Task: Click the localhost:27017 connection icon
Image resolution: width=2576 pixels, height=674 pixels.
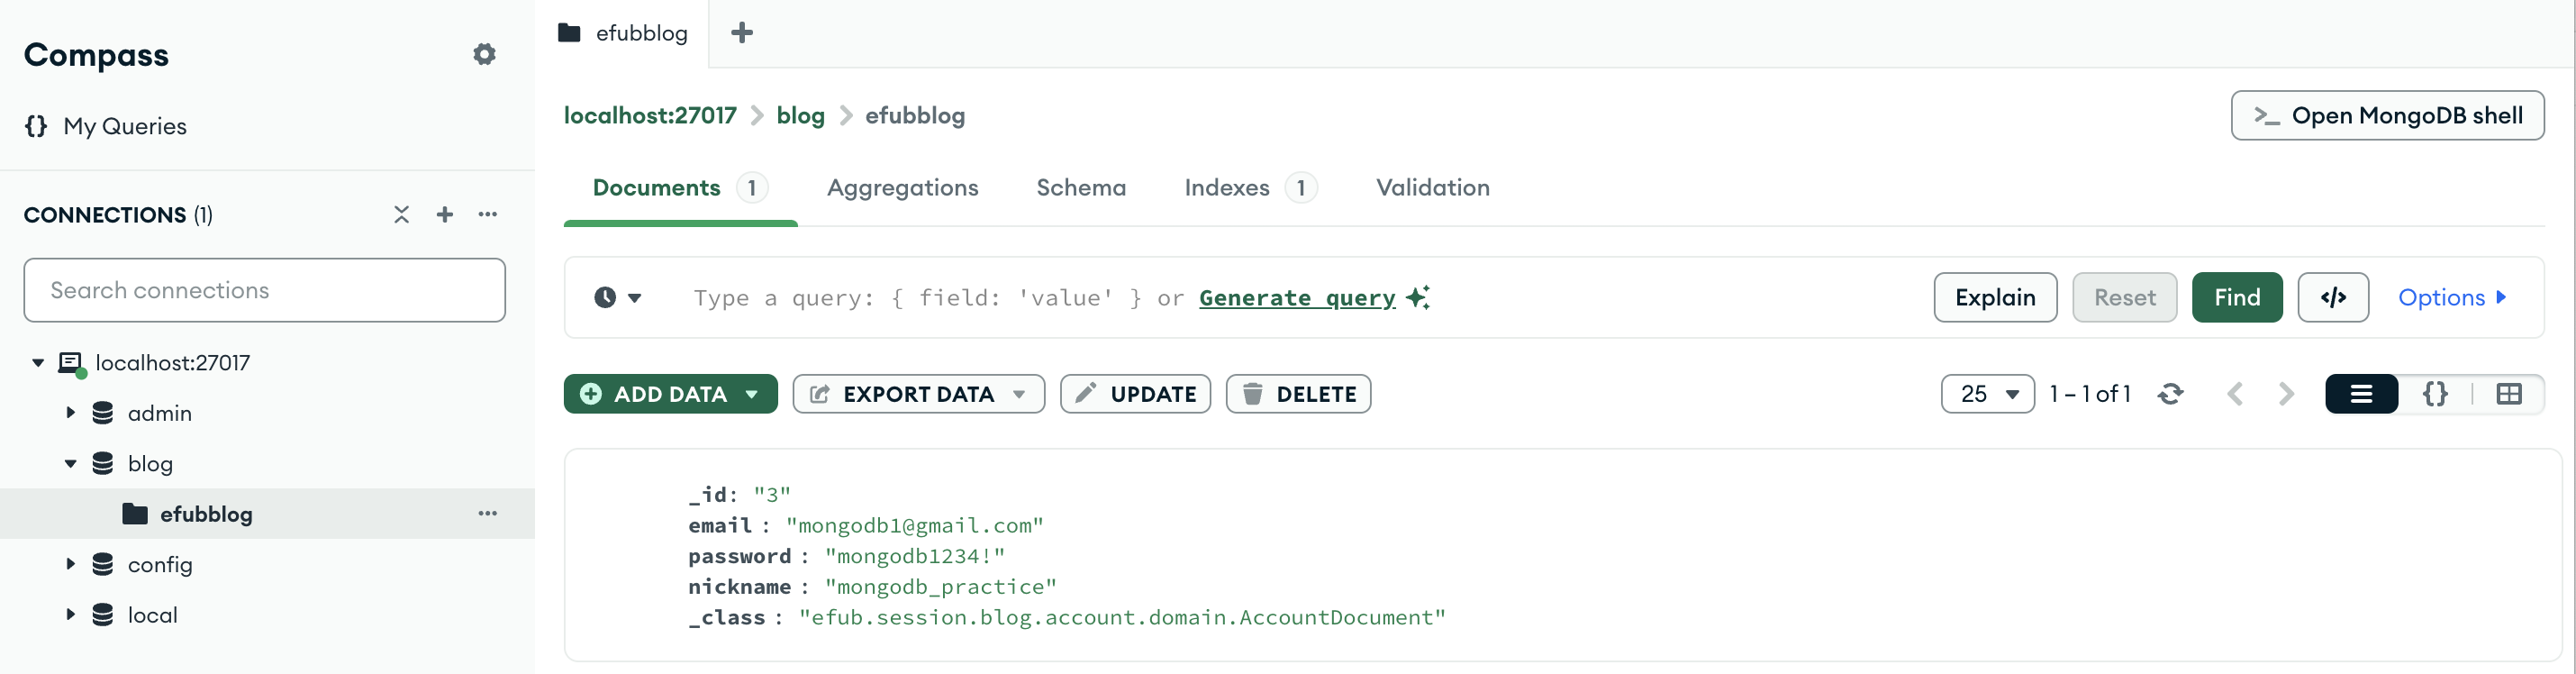Action: (x=71, y=363)
